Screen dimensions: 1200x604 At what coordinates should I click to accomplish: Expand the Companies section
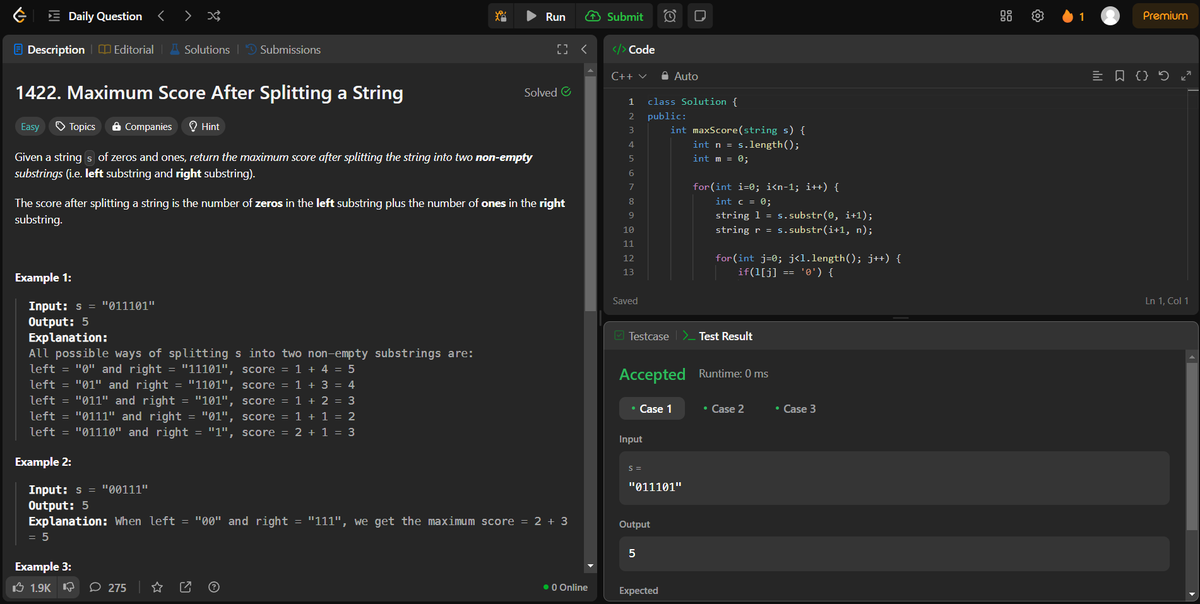pos(141,126)
